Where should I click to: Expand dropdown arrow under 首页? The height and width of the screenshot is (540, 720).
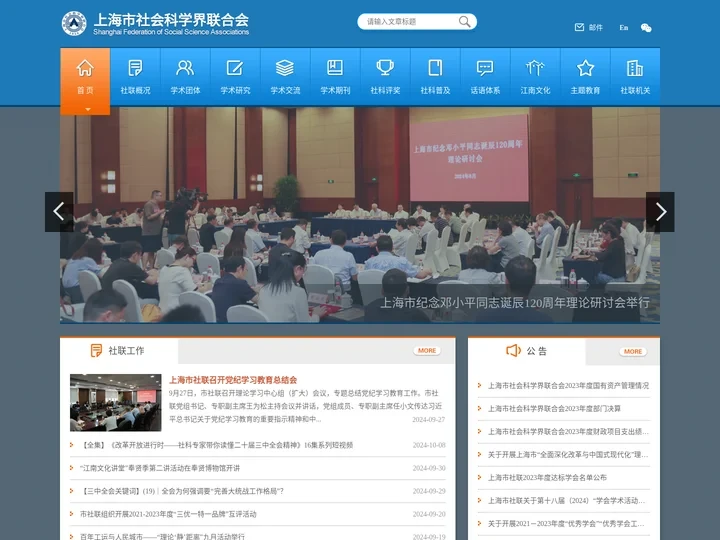point(88,109)
